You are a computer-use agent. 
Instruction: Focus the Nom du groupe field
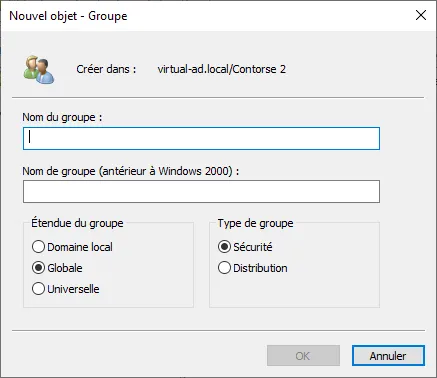coord(201,138)
